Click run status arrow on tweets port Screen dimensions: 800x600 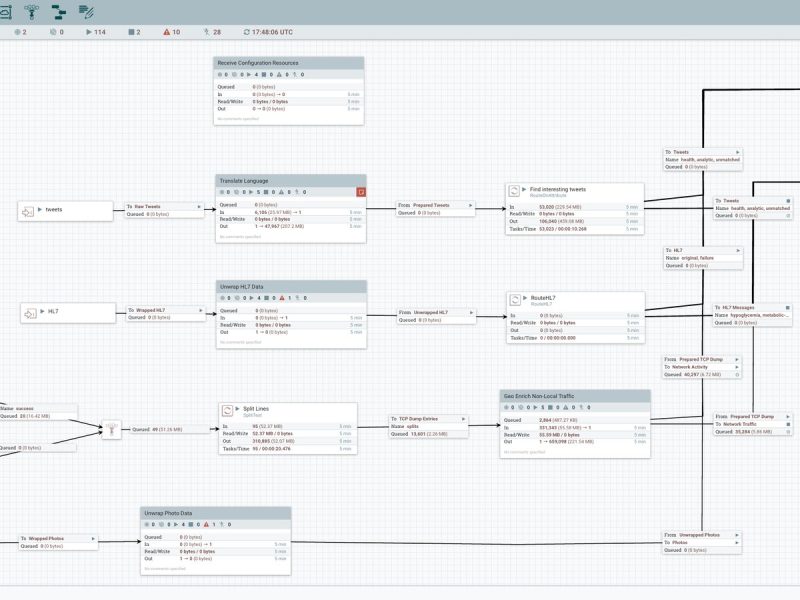pos(40,209)
